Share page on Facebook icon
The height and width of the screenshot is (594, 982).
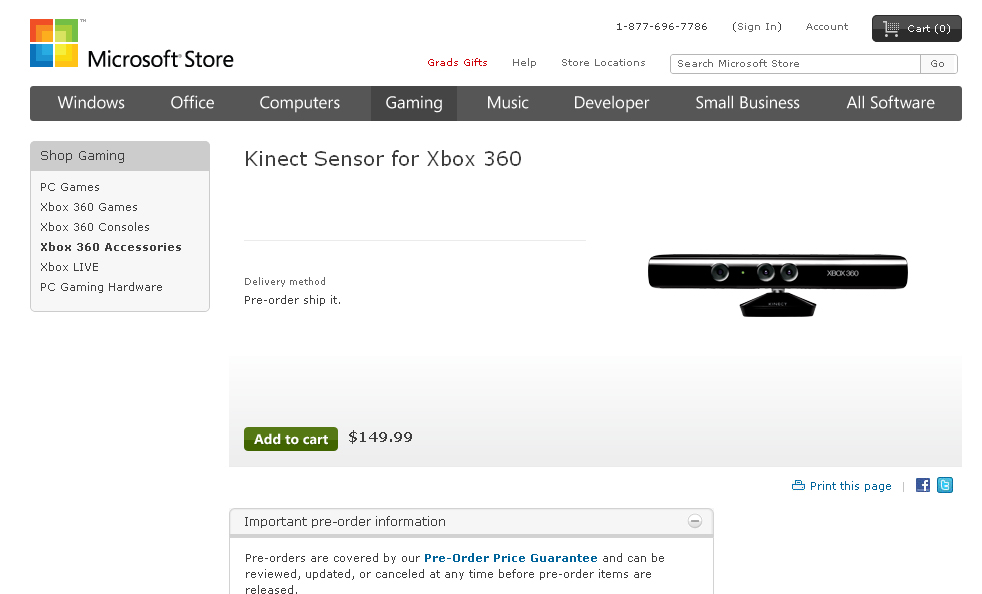tap(923, 485)
